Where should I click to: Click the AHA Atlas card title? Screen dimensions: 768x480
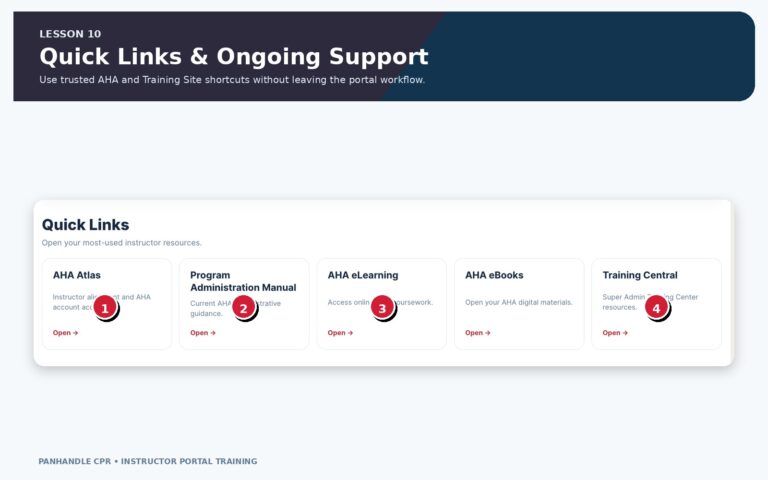point(76,275)
